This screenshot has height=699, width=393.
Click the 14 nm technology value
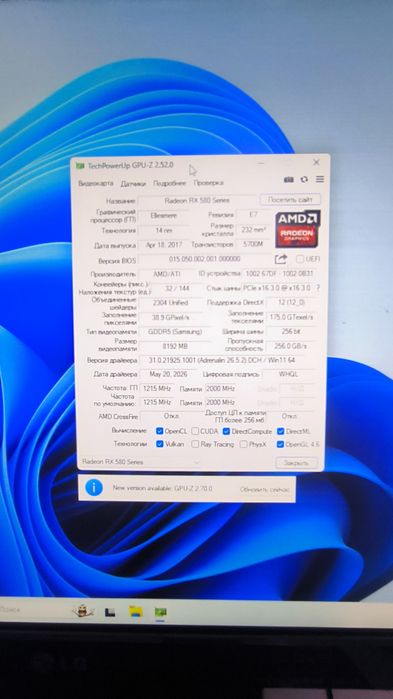pos(164,230)
